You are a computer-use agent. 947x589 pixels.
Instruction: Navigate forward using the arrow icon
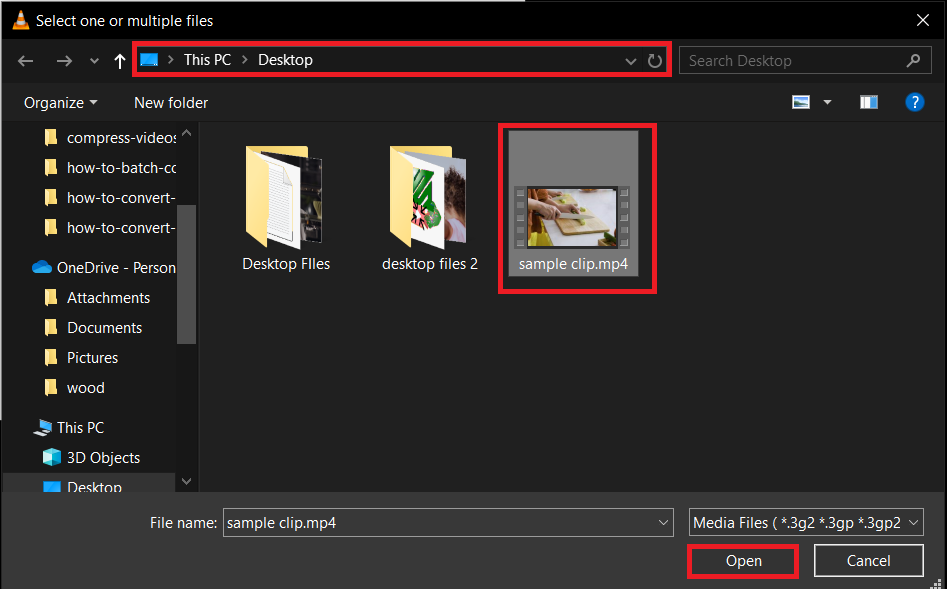[x=62, y=60]
